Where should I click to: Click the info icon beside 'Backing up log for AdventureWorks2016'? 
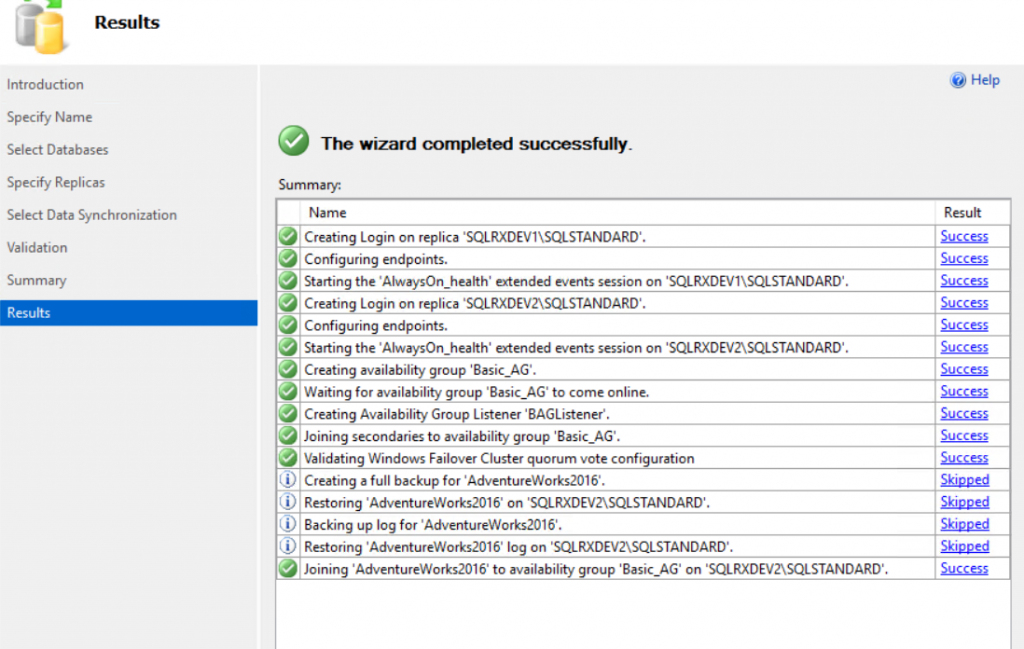click(x=290, y=524)
